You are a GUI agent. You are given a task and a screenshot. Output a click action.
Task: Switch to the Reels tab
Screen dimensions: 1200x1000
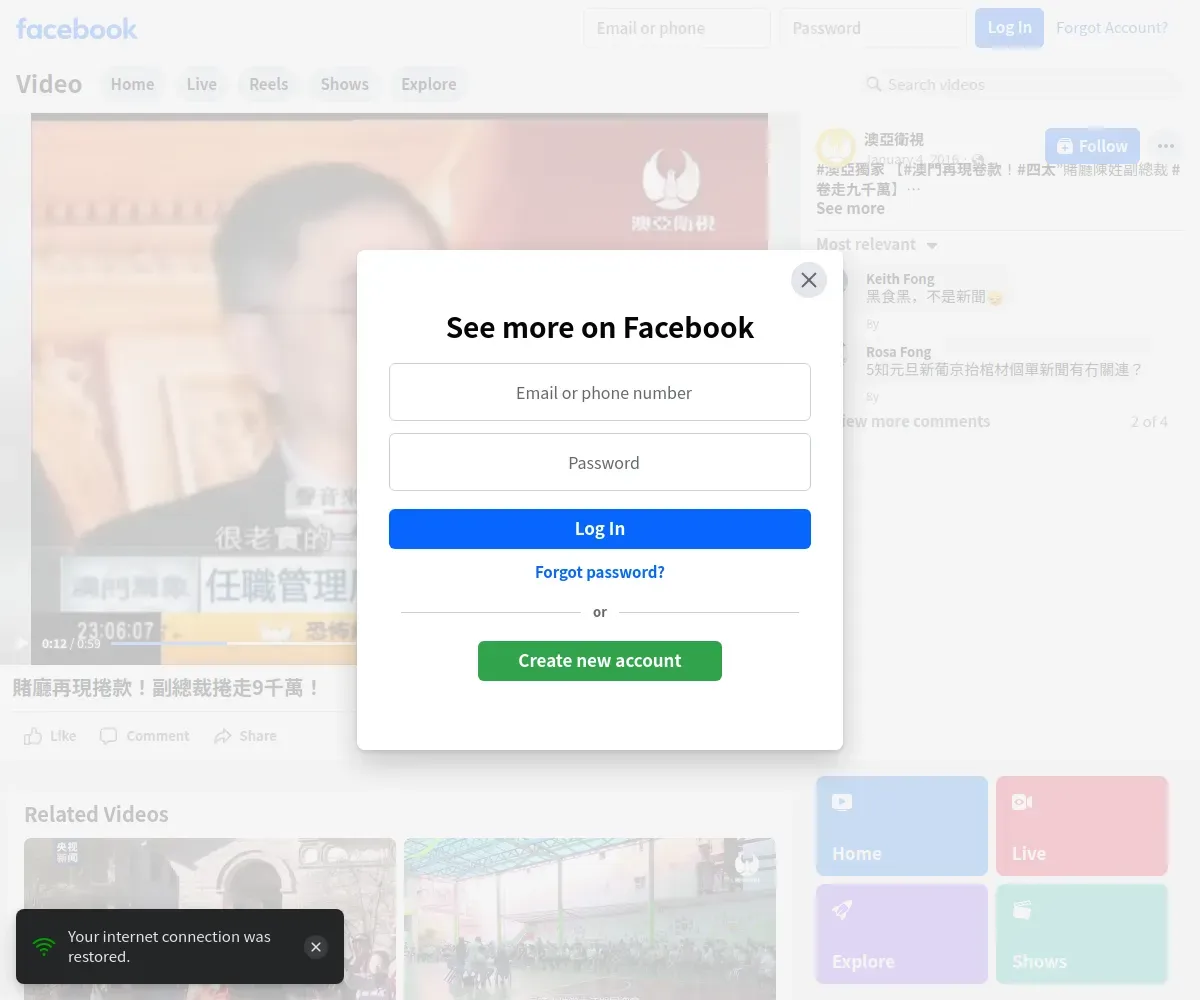pos(269,84)
